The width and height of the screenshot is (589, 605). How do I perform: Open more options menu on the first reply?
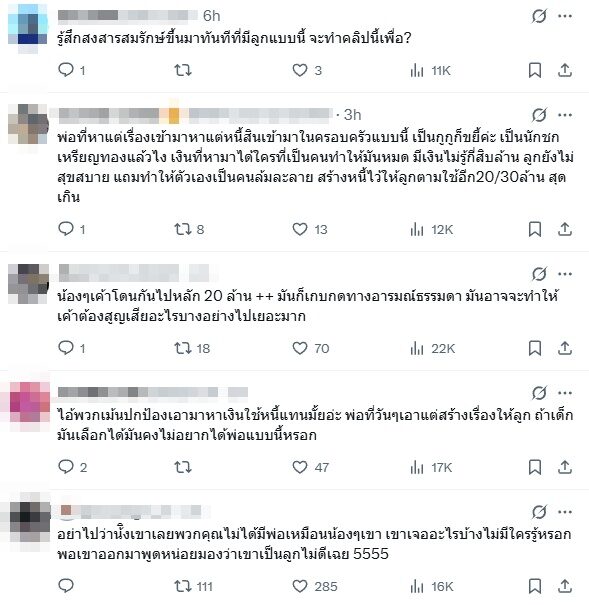(x=565, y=16)
